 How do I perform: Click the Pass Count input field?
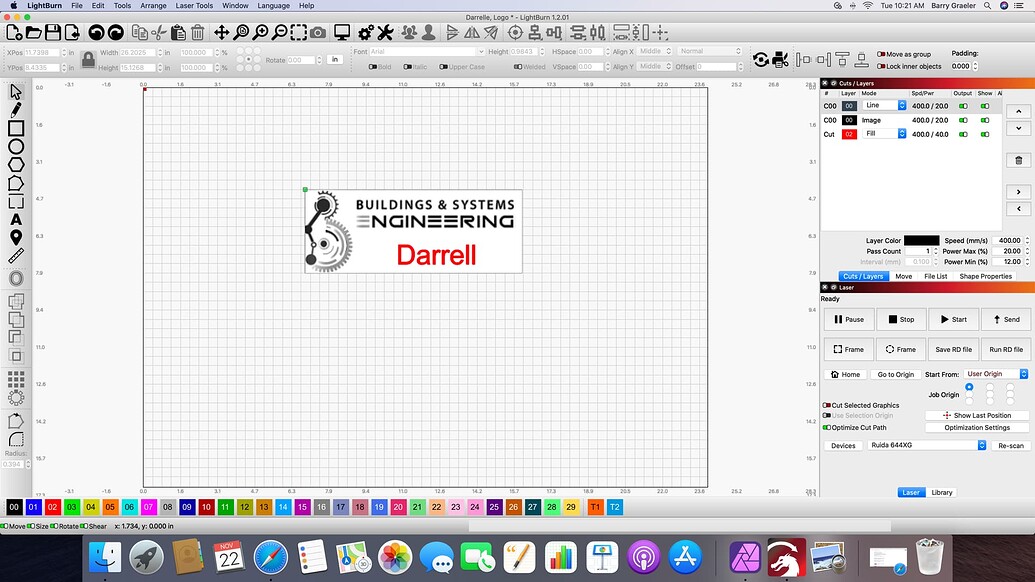918,251
